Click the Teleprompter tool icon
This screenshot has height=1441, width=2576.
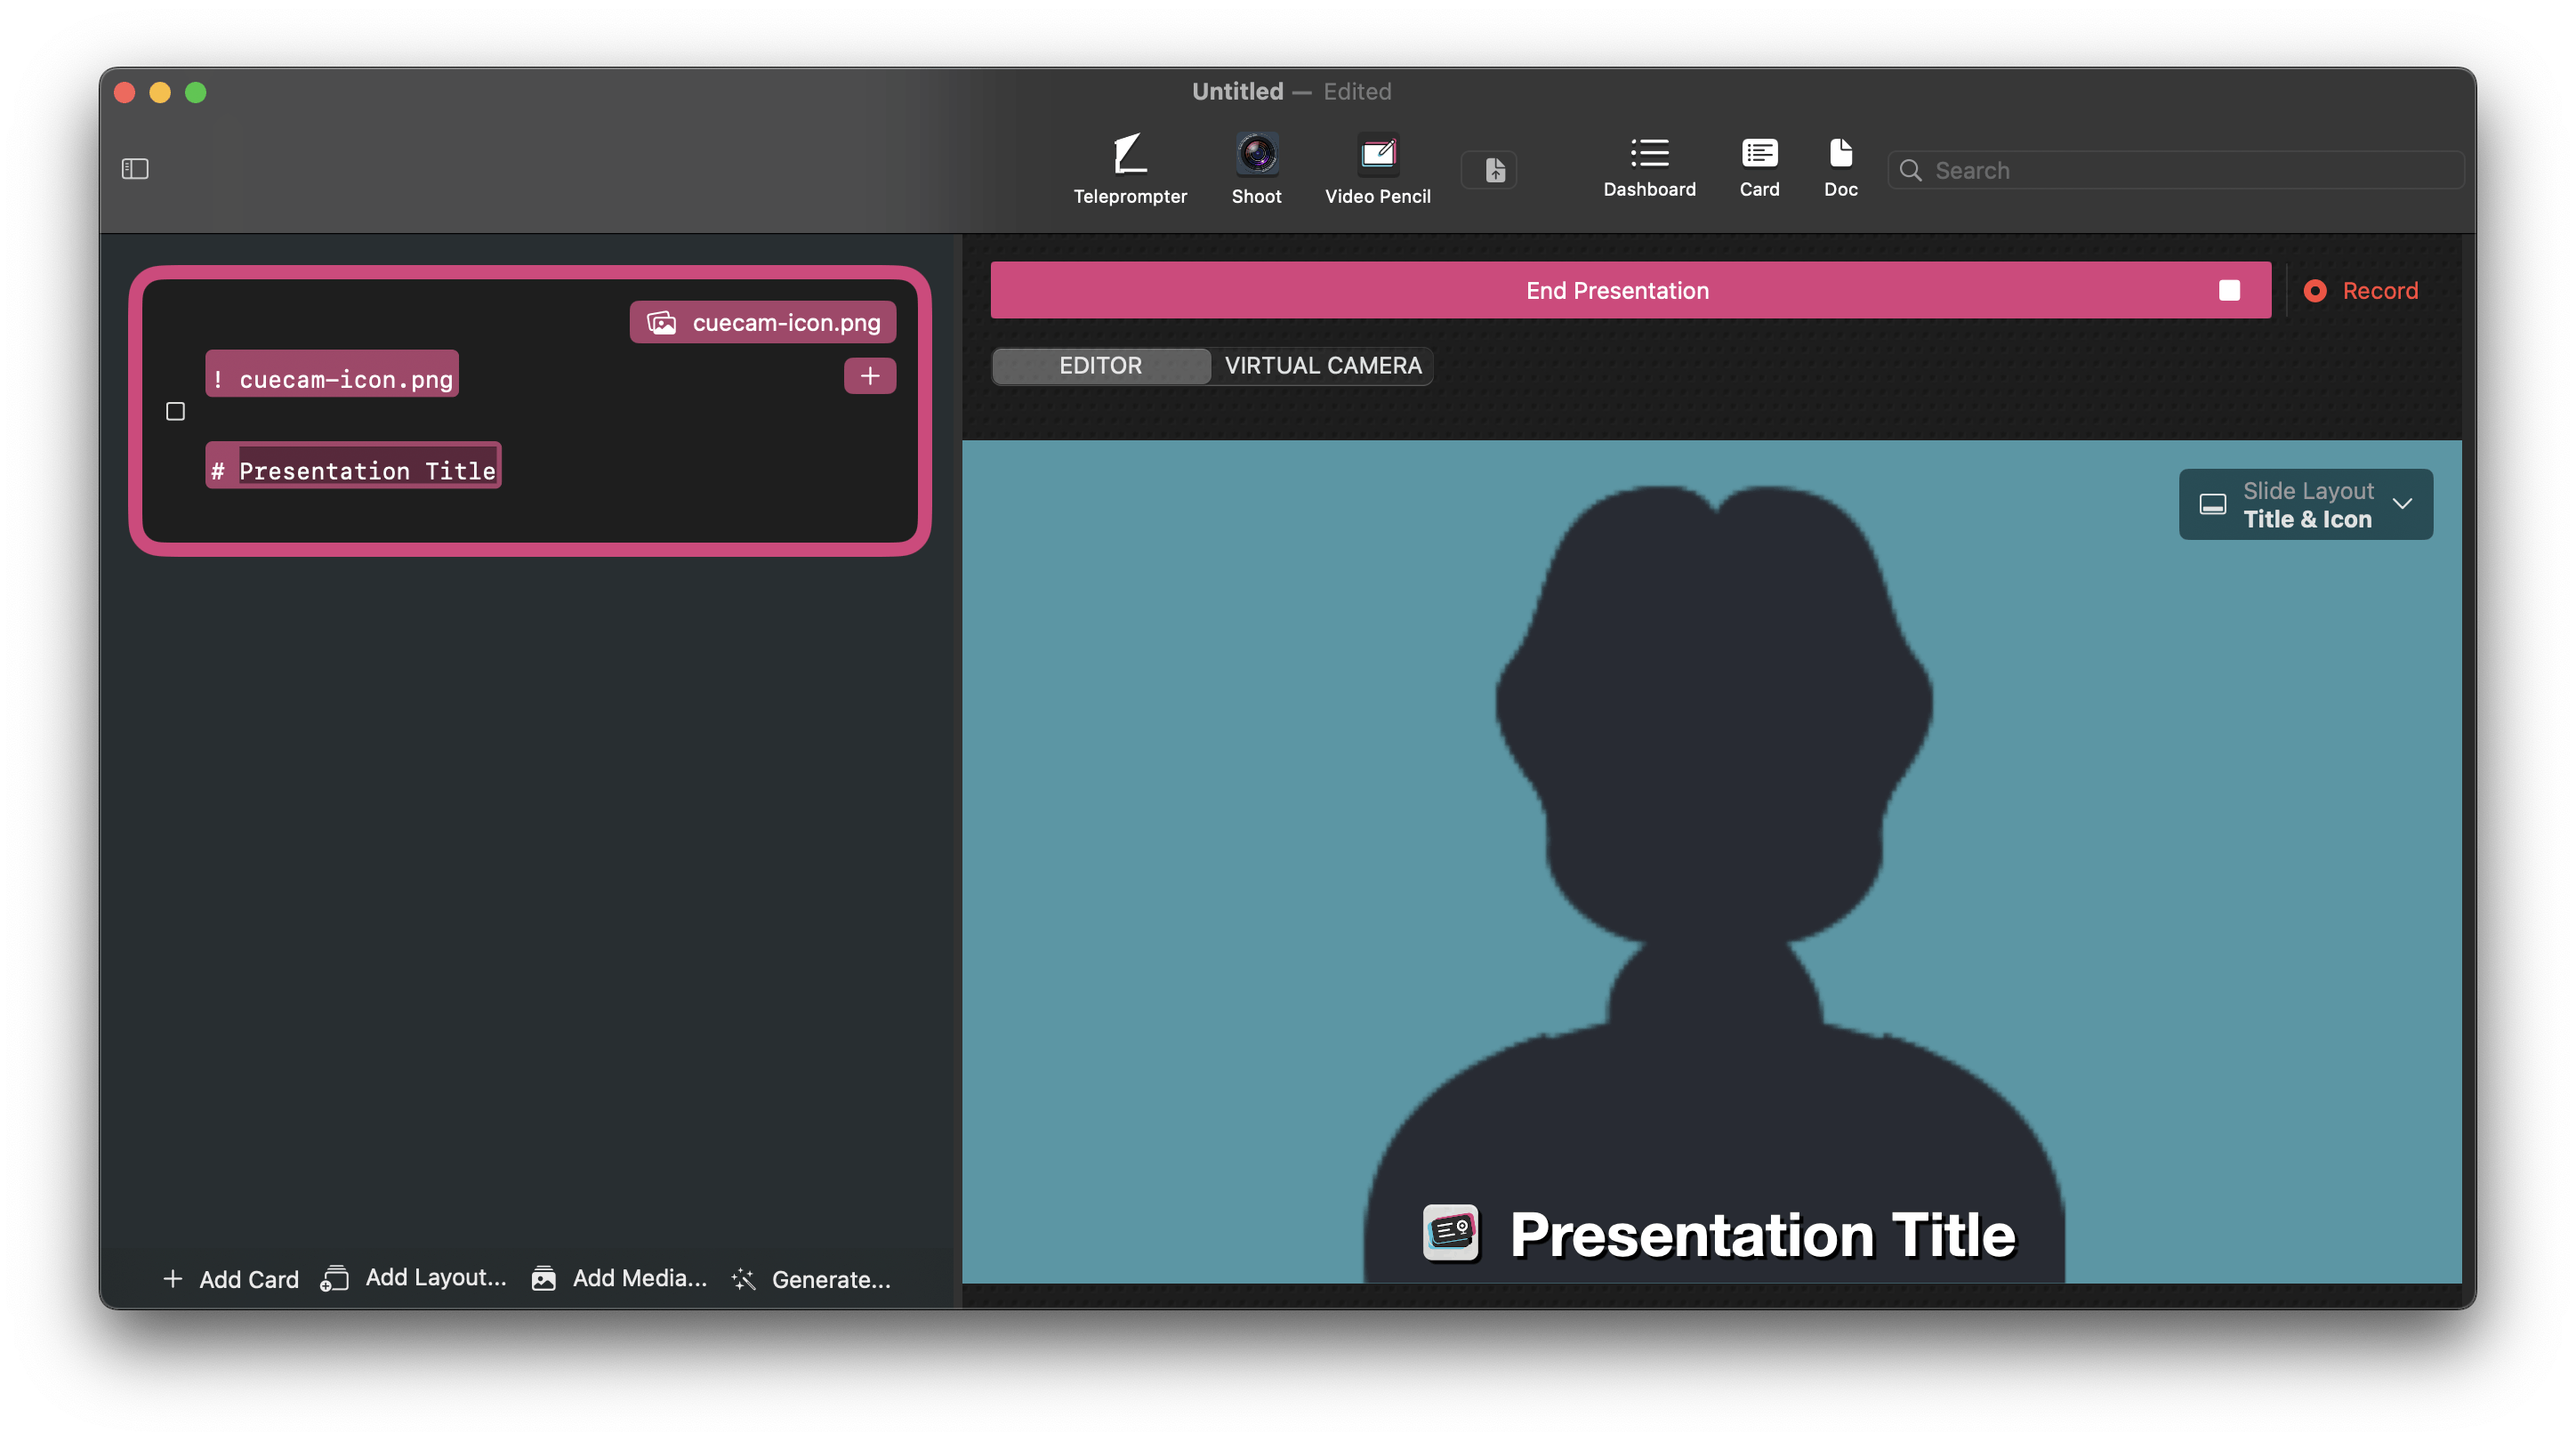(1131, 156)
